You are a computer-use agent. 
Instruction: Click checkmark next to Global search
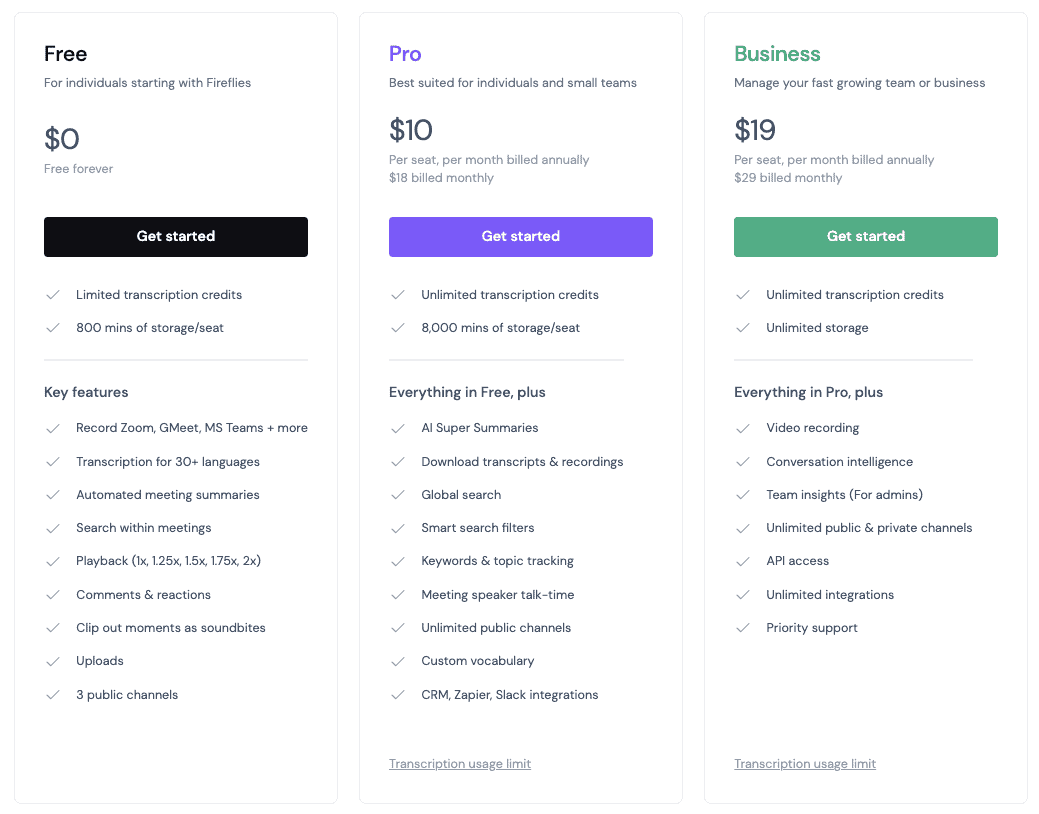point(398,495)
